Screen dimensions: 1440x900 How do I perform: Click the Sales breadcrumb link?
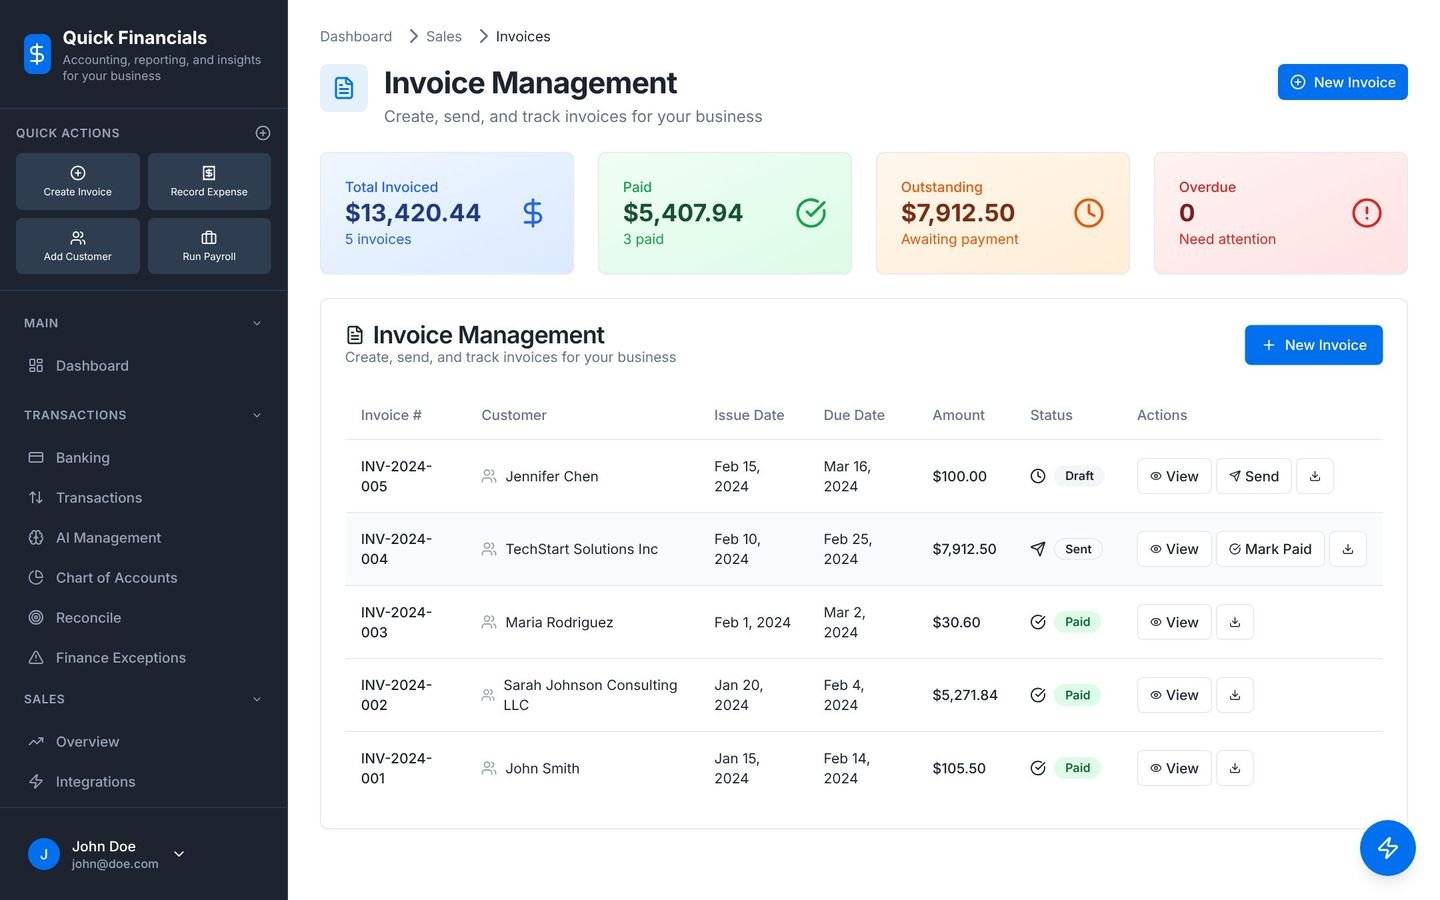444,36
